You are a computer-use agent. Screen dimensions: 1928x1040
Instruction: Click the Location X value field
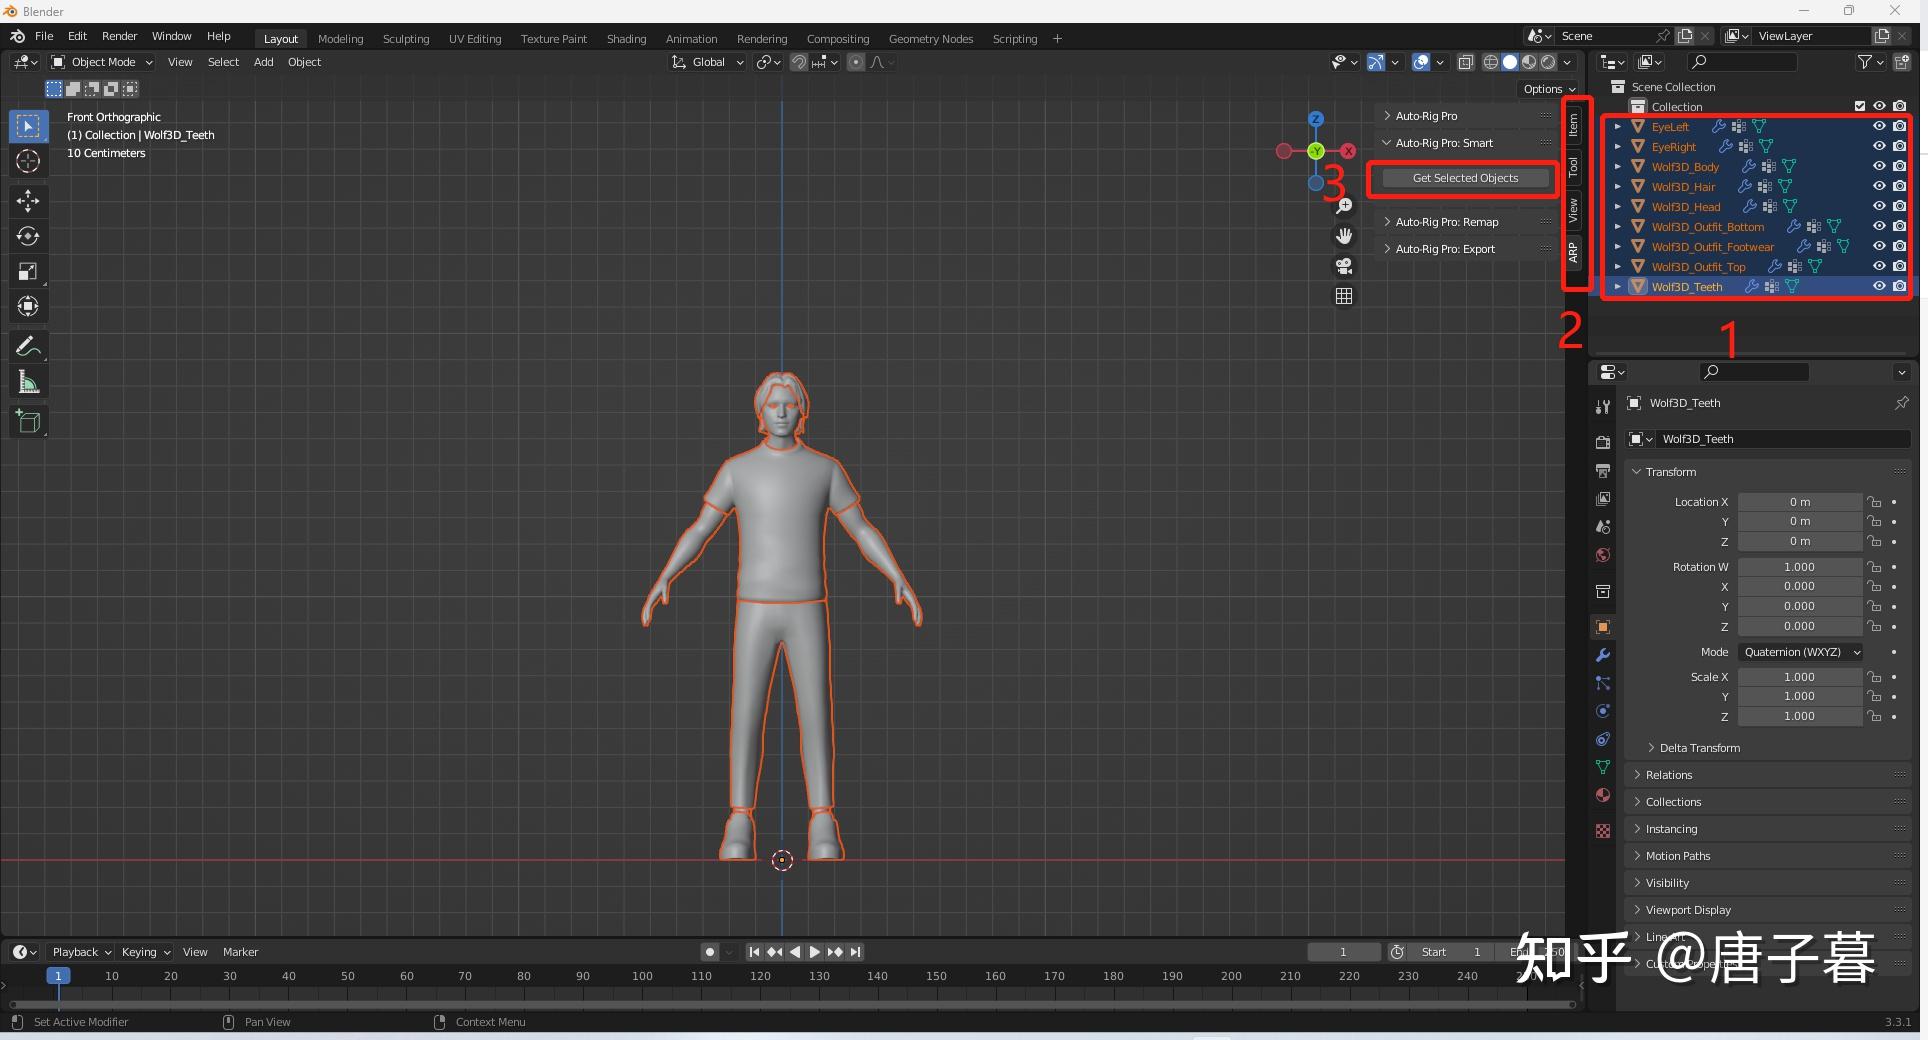point(1799,502)
